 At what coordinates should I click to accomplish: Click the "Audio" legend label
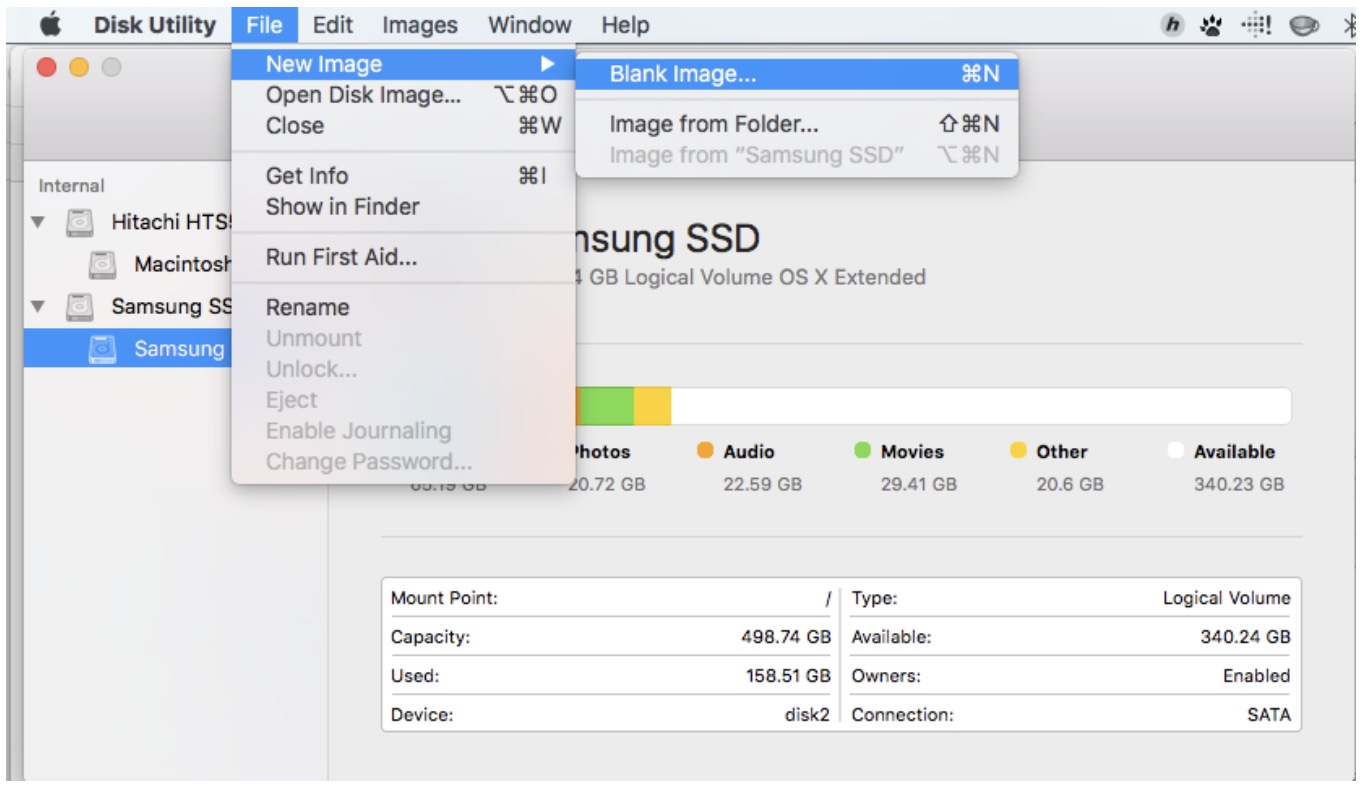(749, 452)
